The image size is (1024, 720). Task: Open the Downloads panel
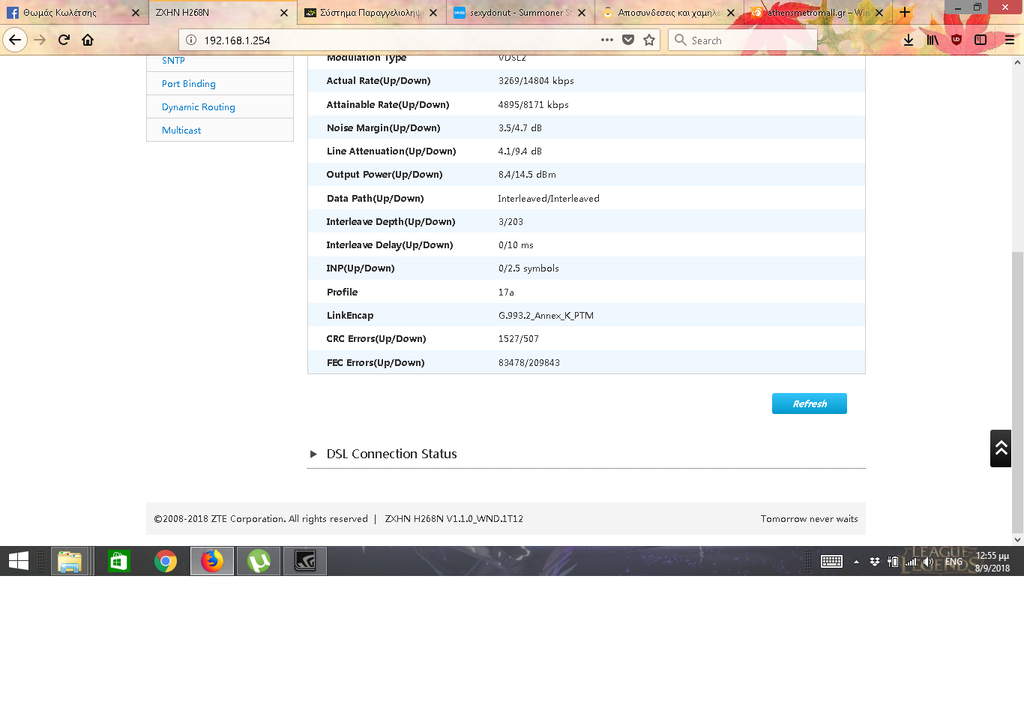[x=908, y=40]
